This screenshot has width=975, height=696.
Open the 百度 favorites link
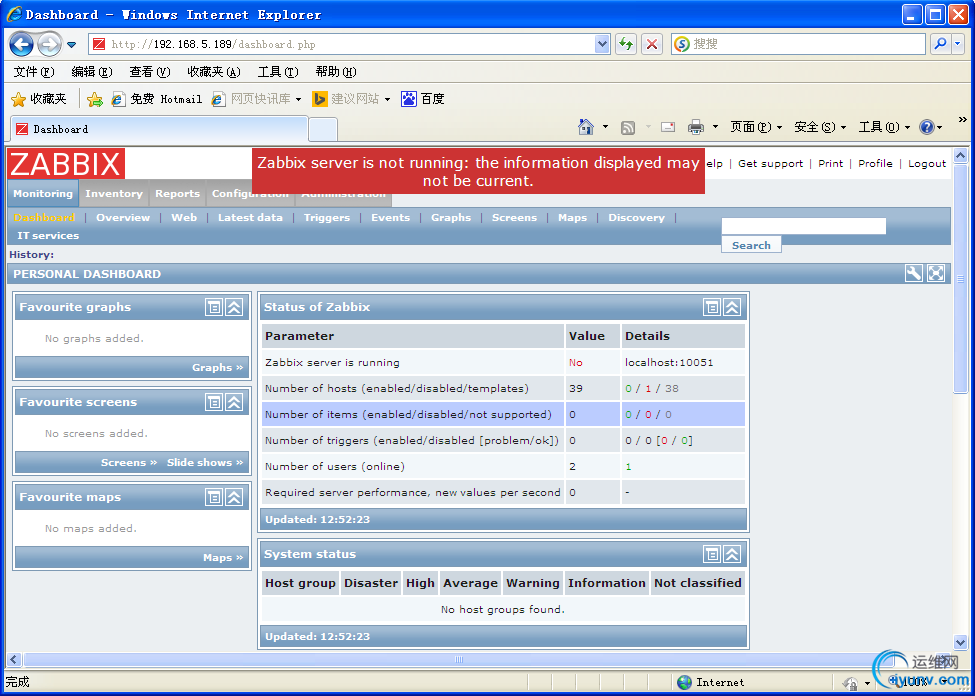pyautogui.click(x=423, y=99)
